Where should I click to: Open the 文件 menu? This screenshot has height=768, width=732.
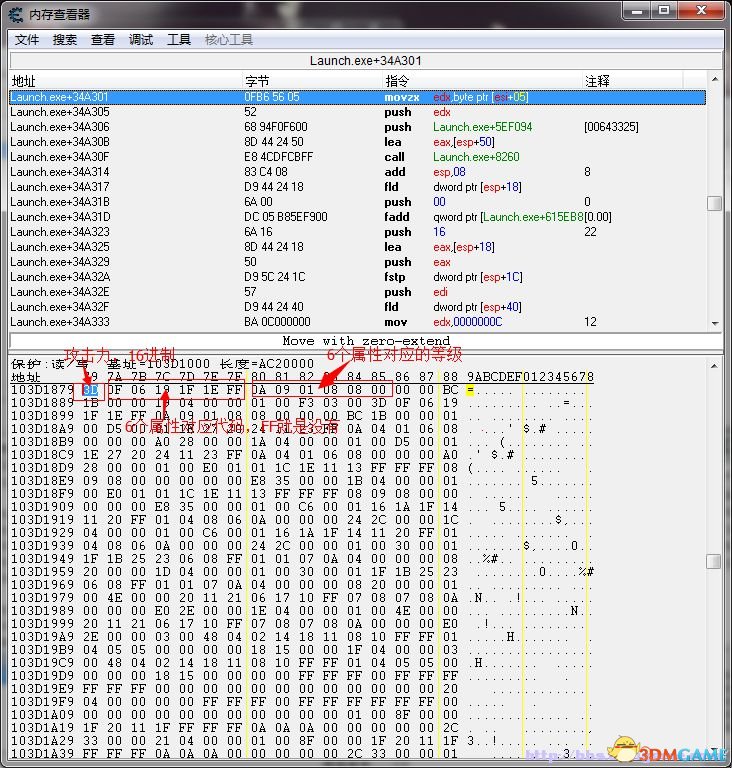coord(26,40)
